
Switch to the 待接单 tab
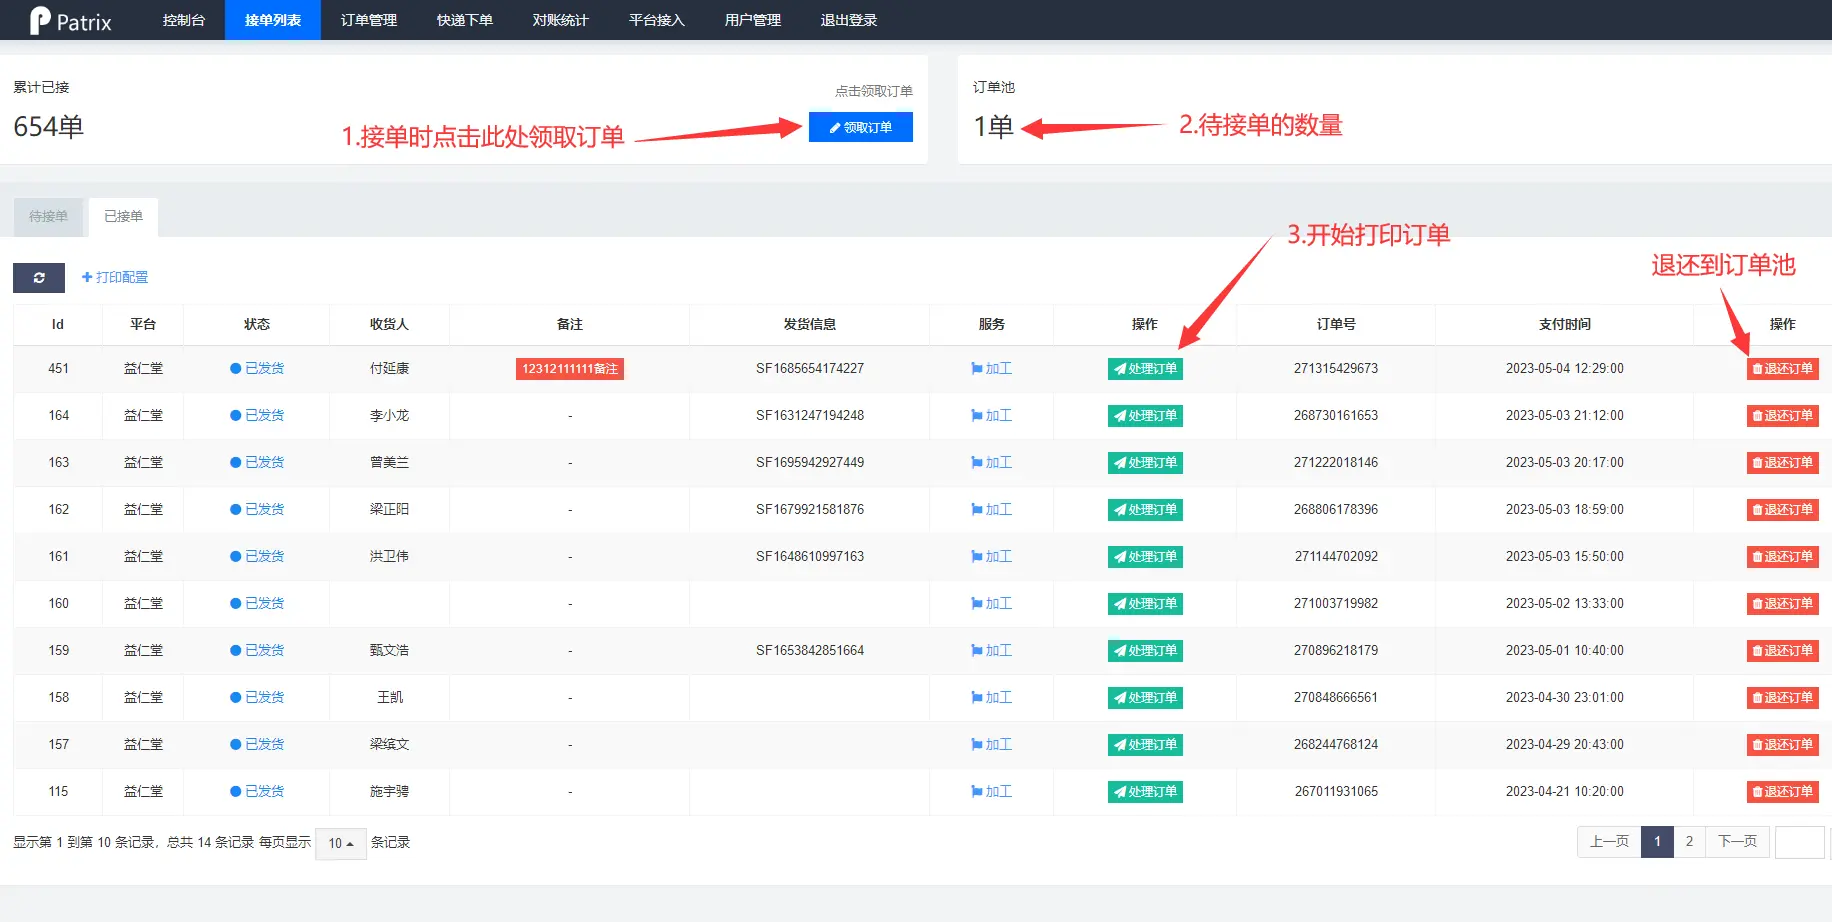(49, 216)
